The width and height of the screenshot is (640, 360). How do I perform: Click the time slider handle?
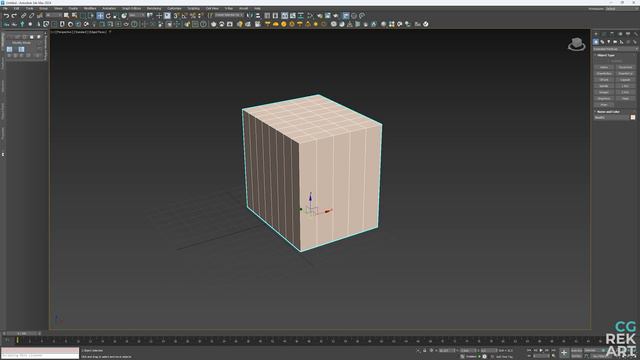[x=22, y=333]
